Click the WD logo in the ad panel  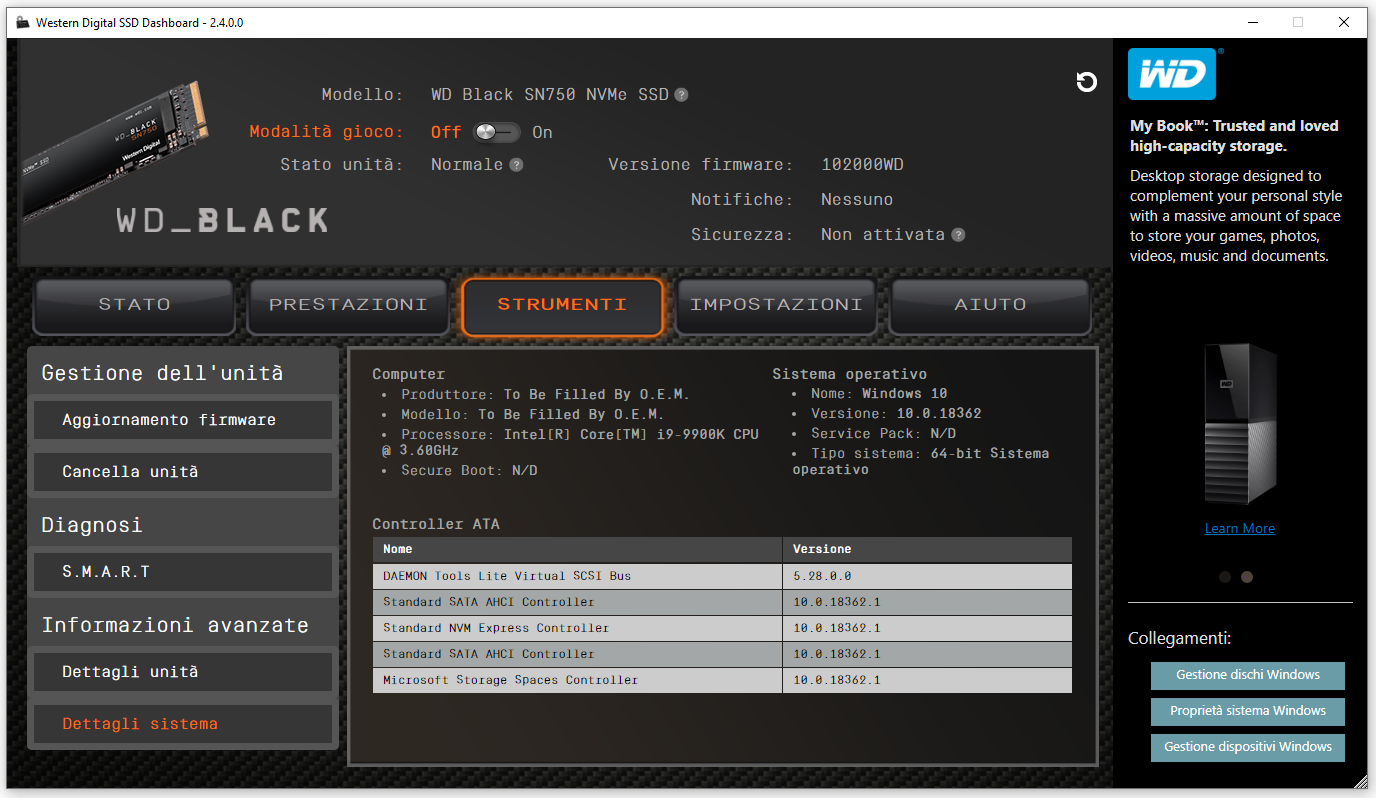(1172, 74)
